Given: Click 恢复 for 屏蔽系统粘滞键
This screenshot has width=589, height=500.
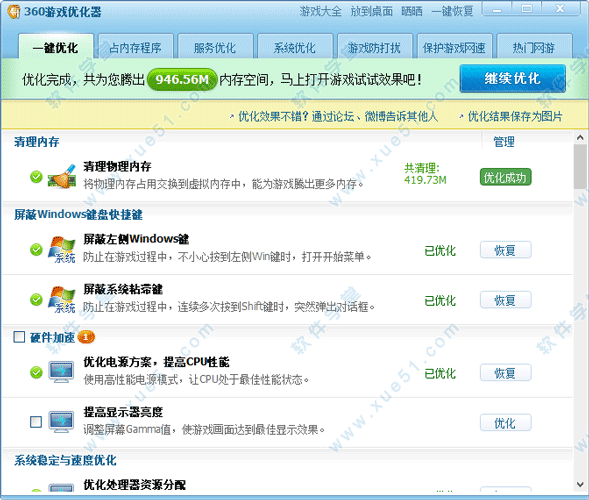Looking at the screenshot, I should point(505,300).
